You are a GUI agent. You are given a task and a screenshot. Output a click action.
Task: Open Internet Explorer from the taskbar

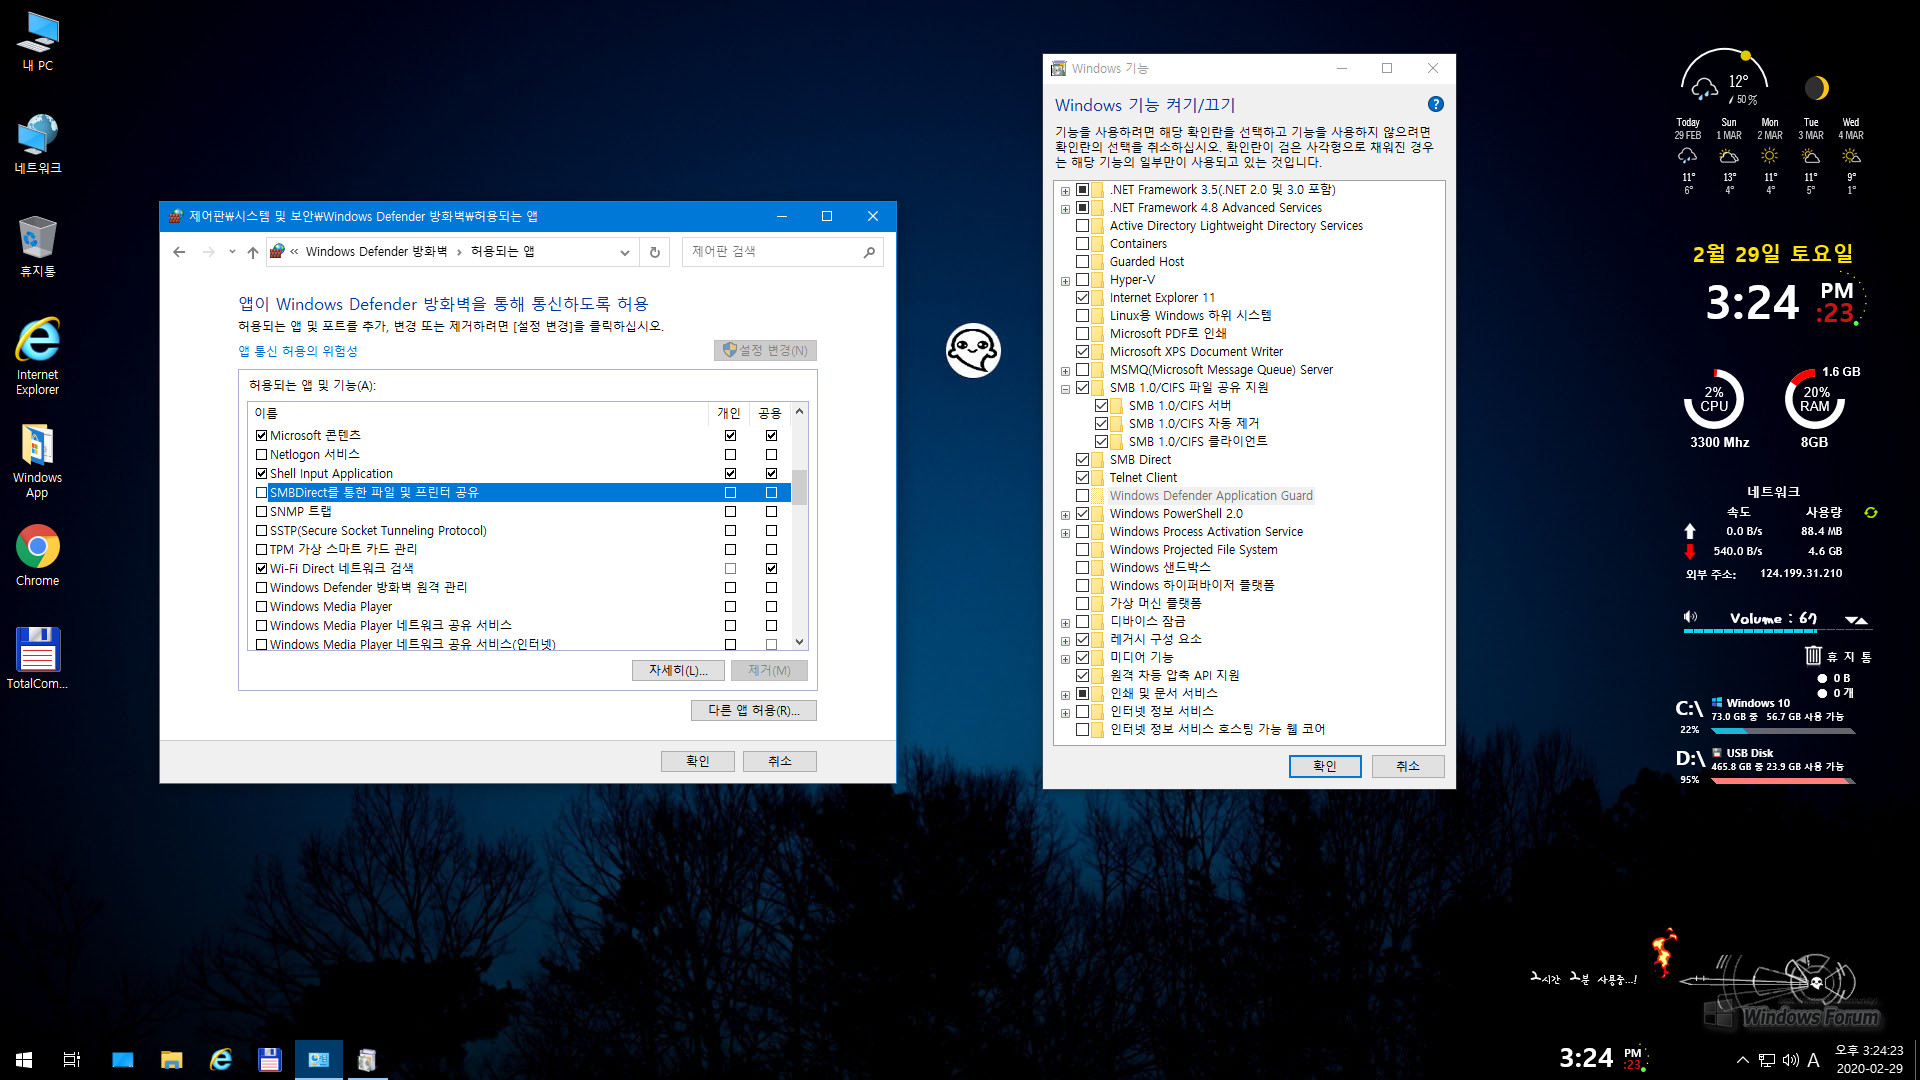tap(220, 1060)
